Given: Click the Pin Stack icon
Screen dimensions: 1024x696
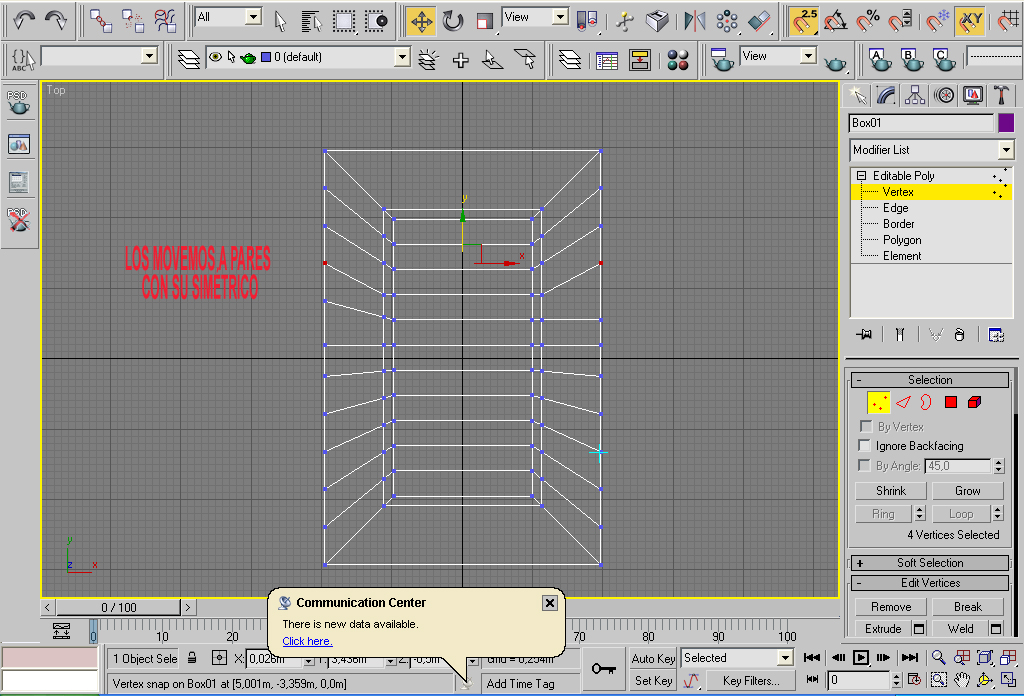Looking at the screenshot, I should click(x=864, y=335).
